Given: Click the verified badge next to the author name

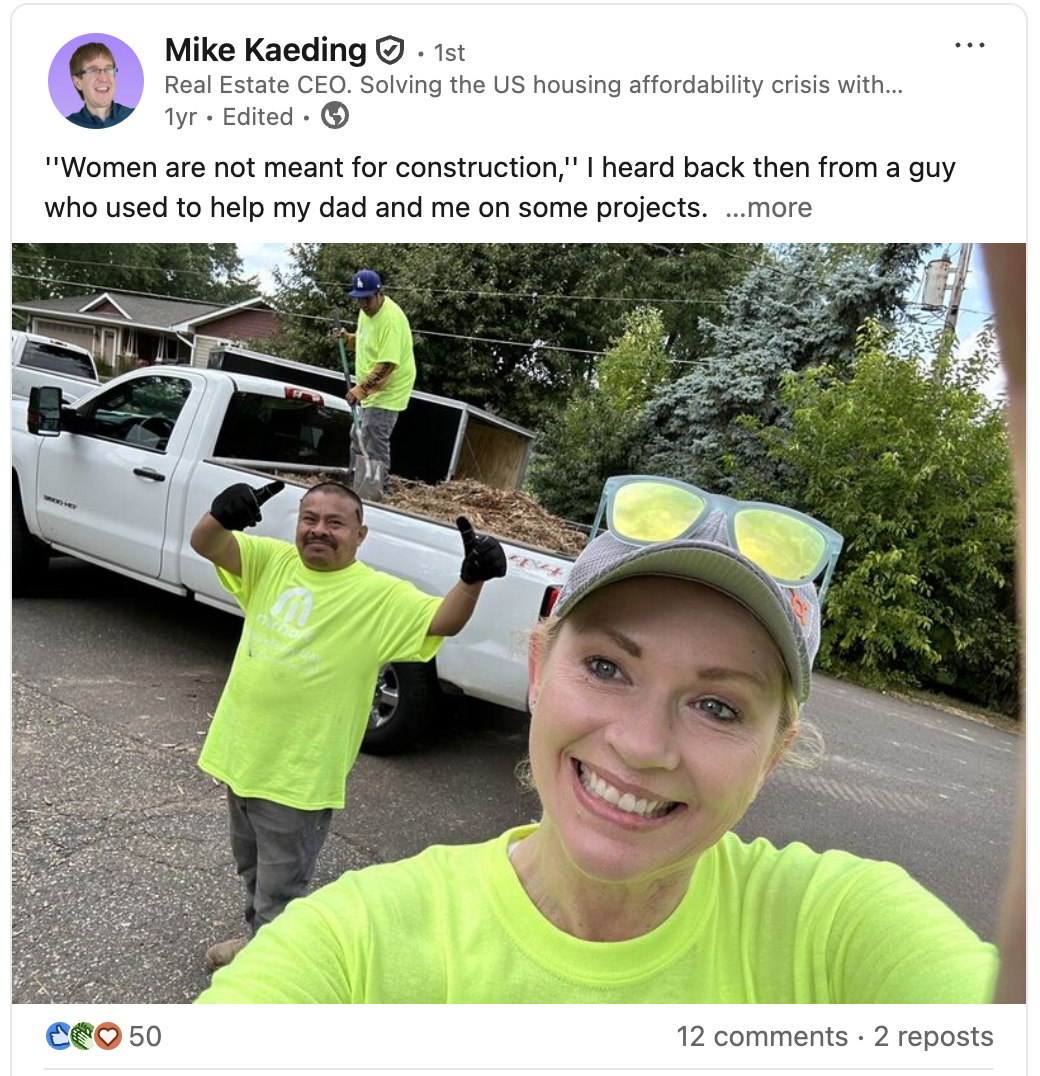Looking at the screenshot, I should 389,49.
